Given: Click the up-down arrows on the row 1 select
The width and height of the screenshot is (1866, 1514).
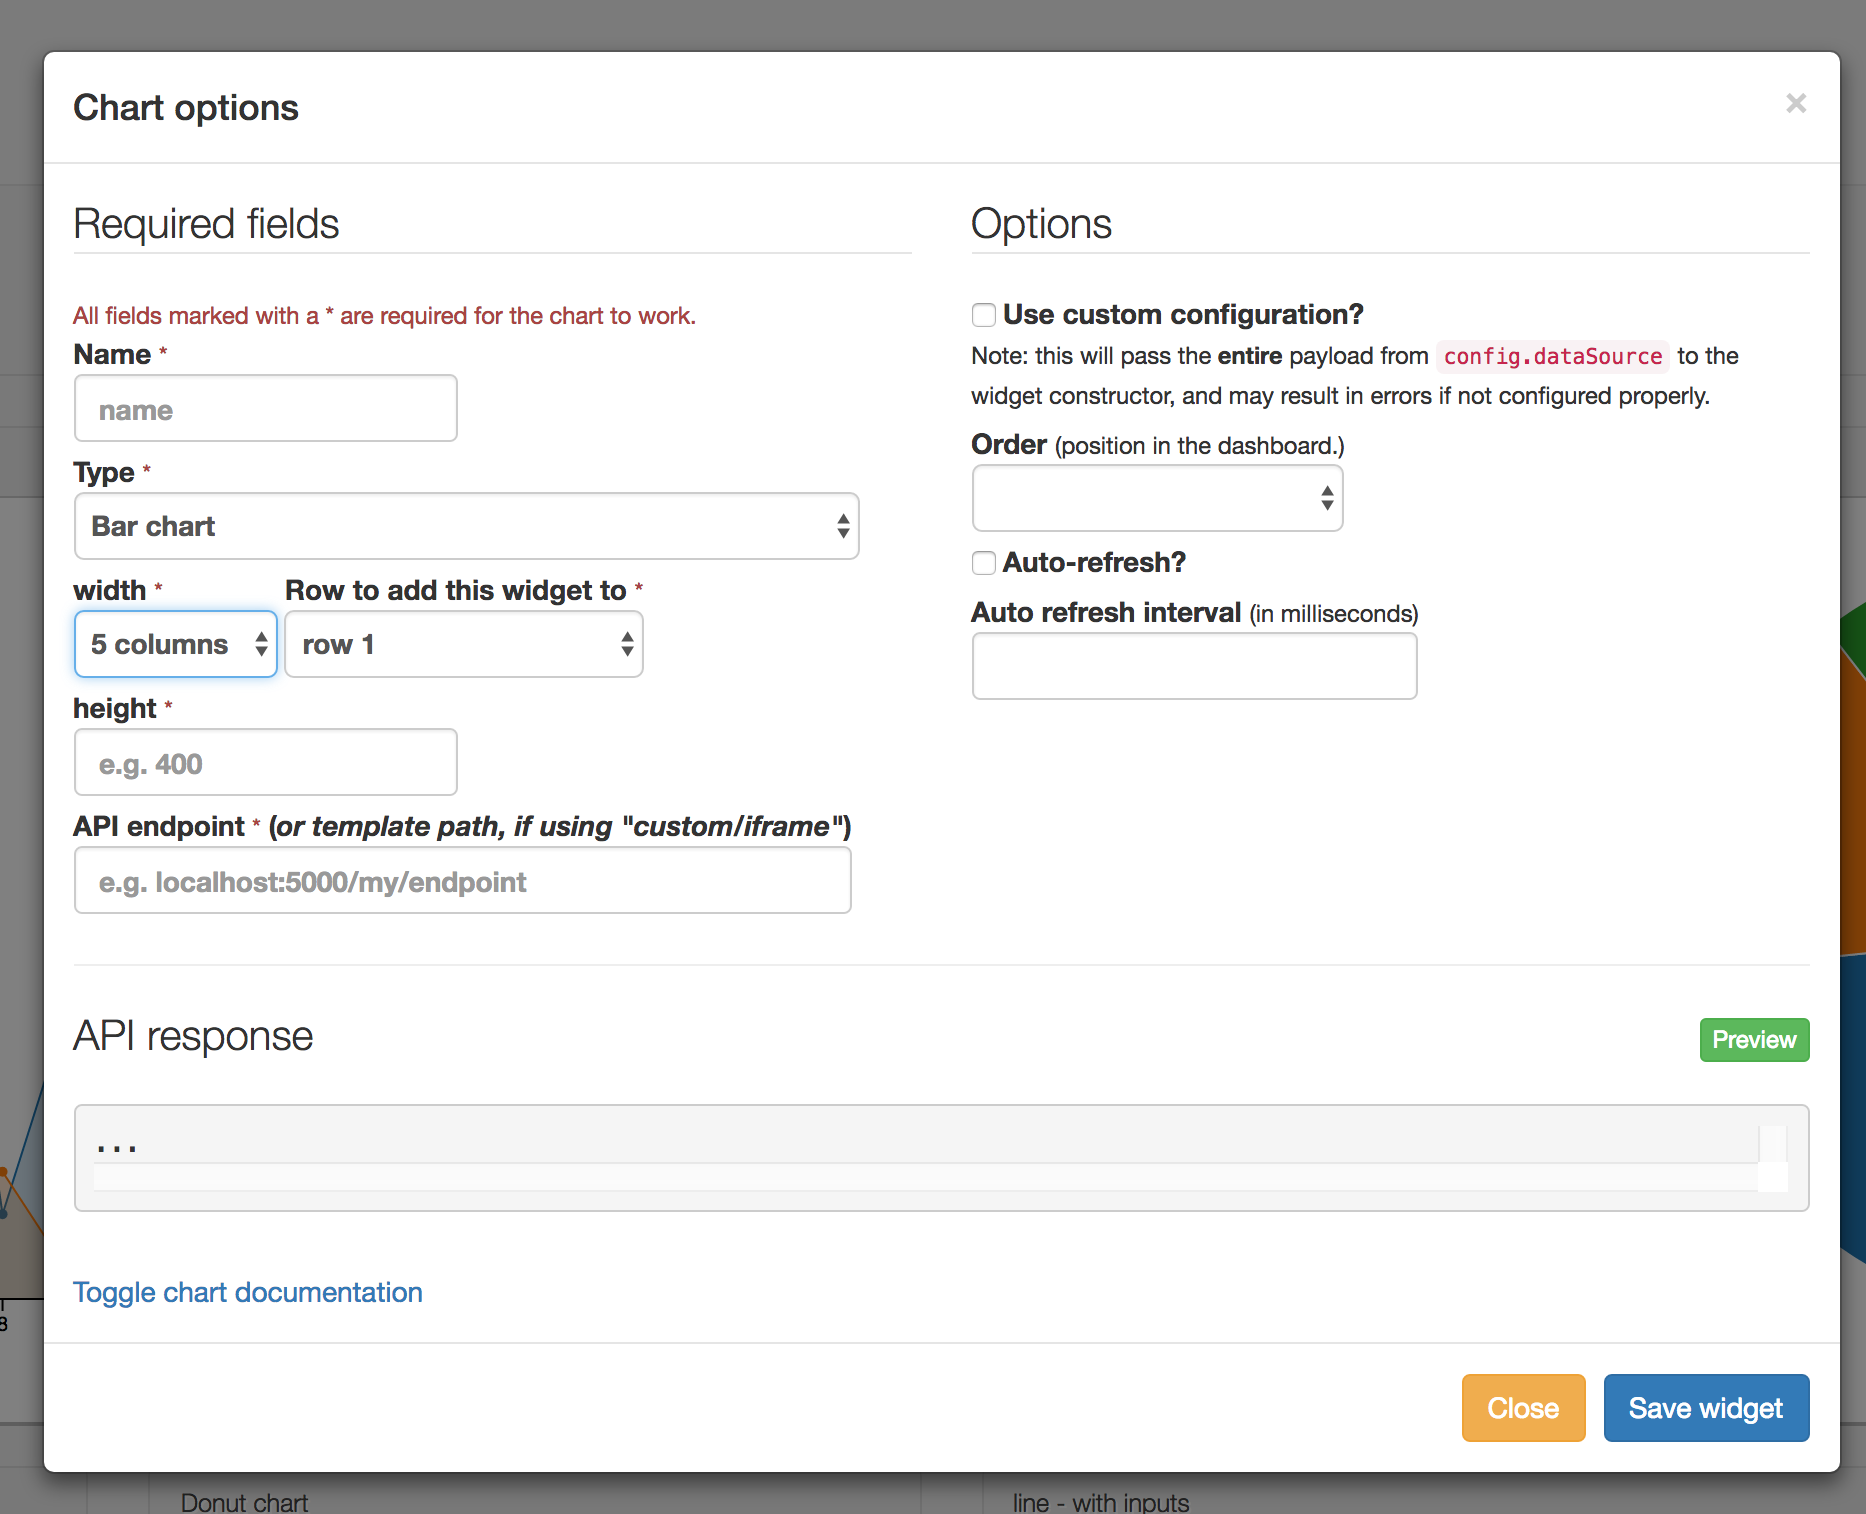Looking at the screenshot, I should tap(627, 644).
